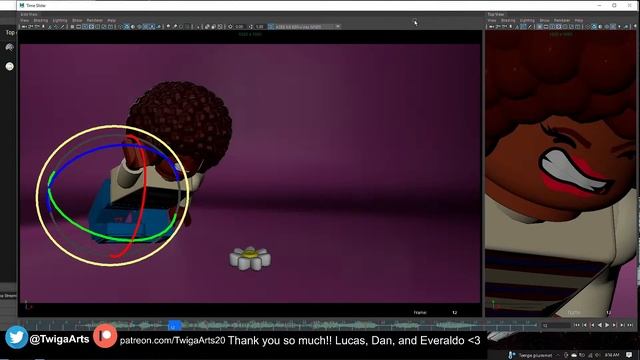Click X-Ray Joints icon in left viewport toolbar

tap(220, 27)
